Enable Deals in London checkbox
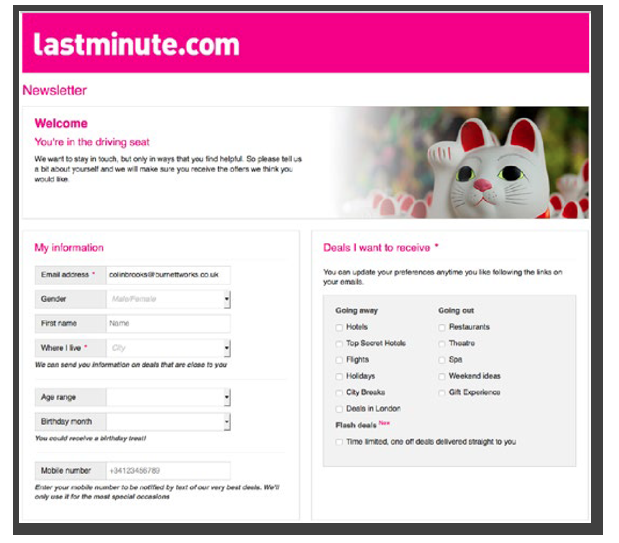Image resolution: width=619 pixels, height=543 pixels. click(x=340, y=409)
